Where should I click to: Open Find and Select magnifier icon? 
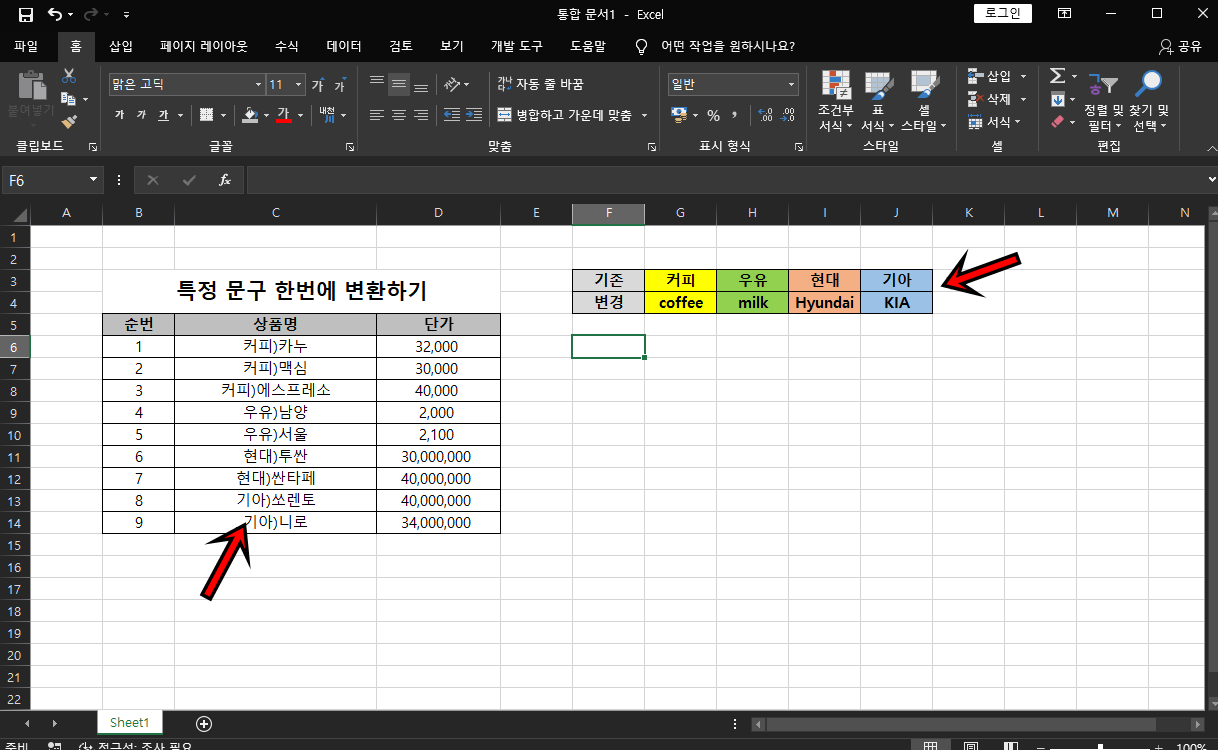(x=1149, y=86)
